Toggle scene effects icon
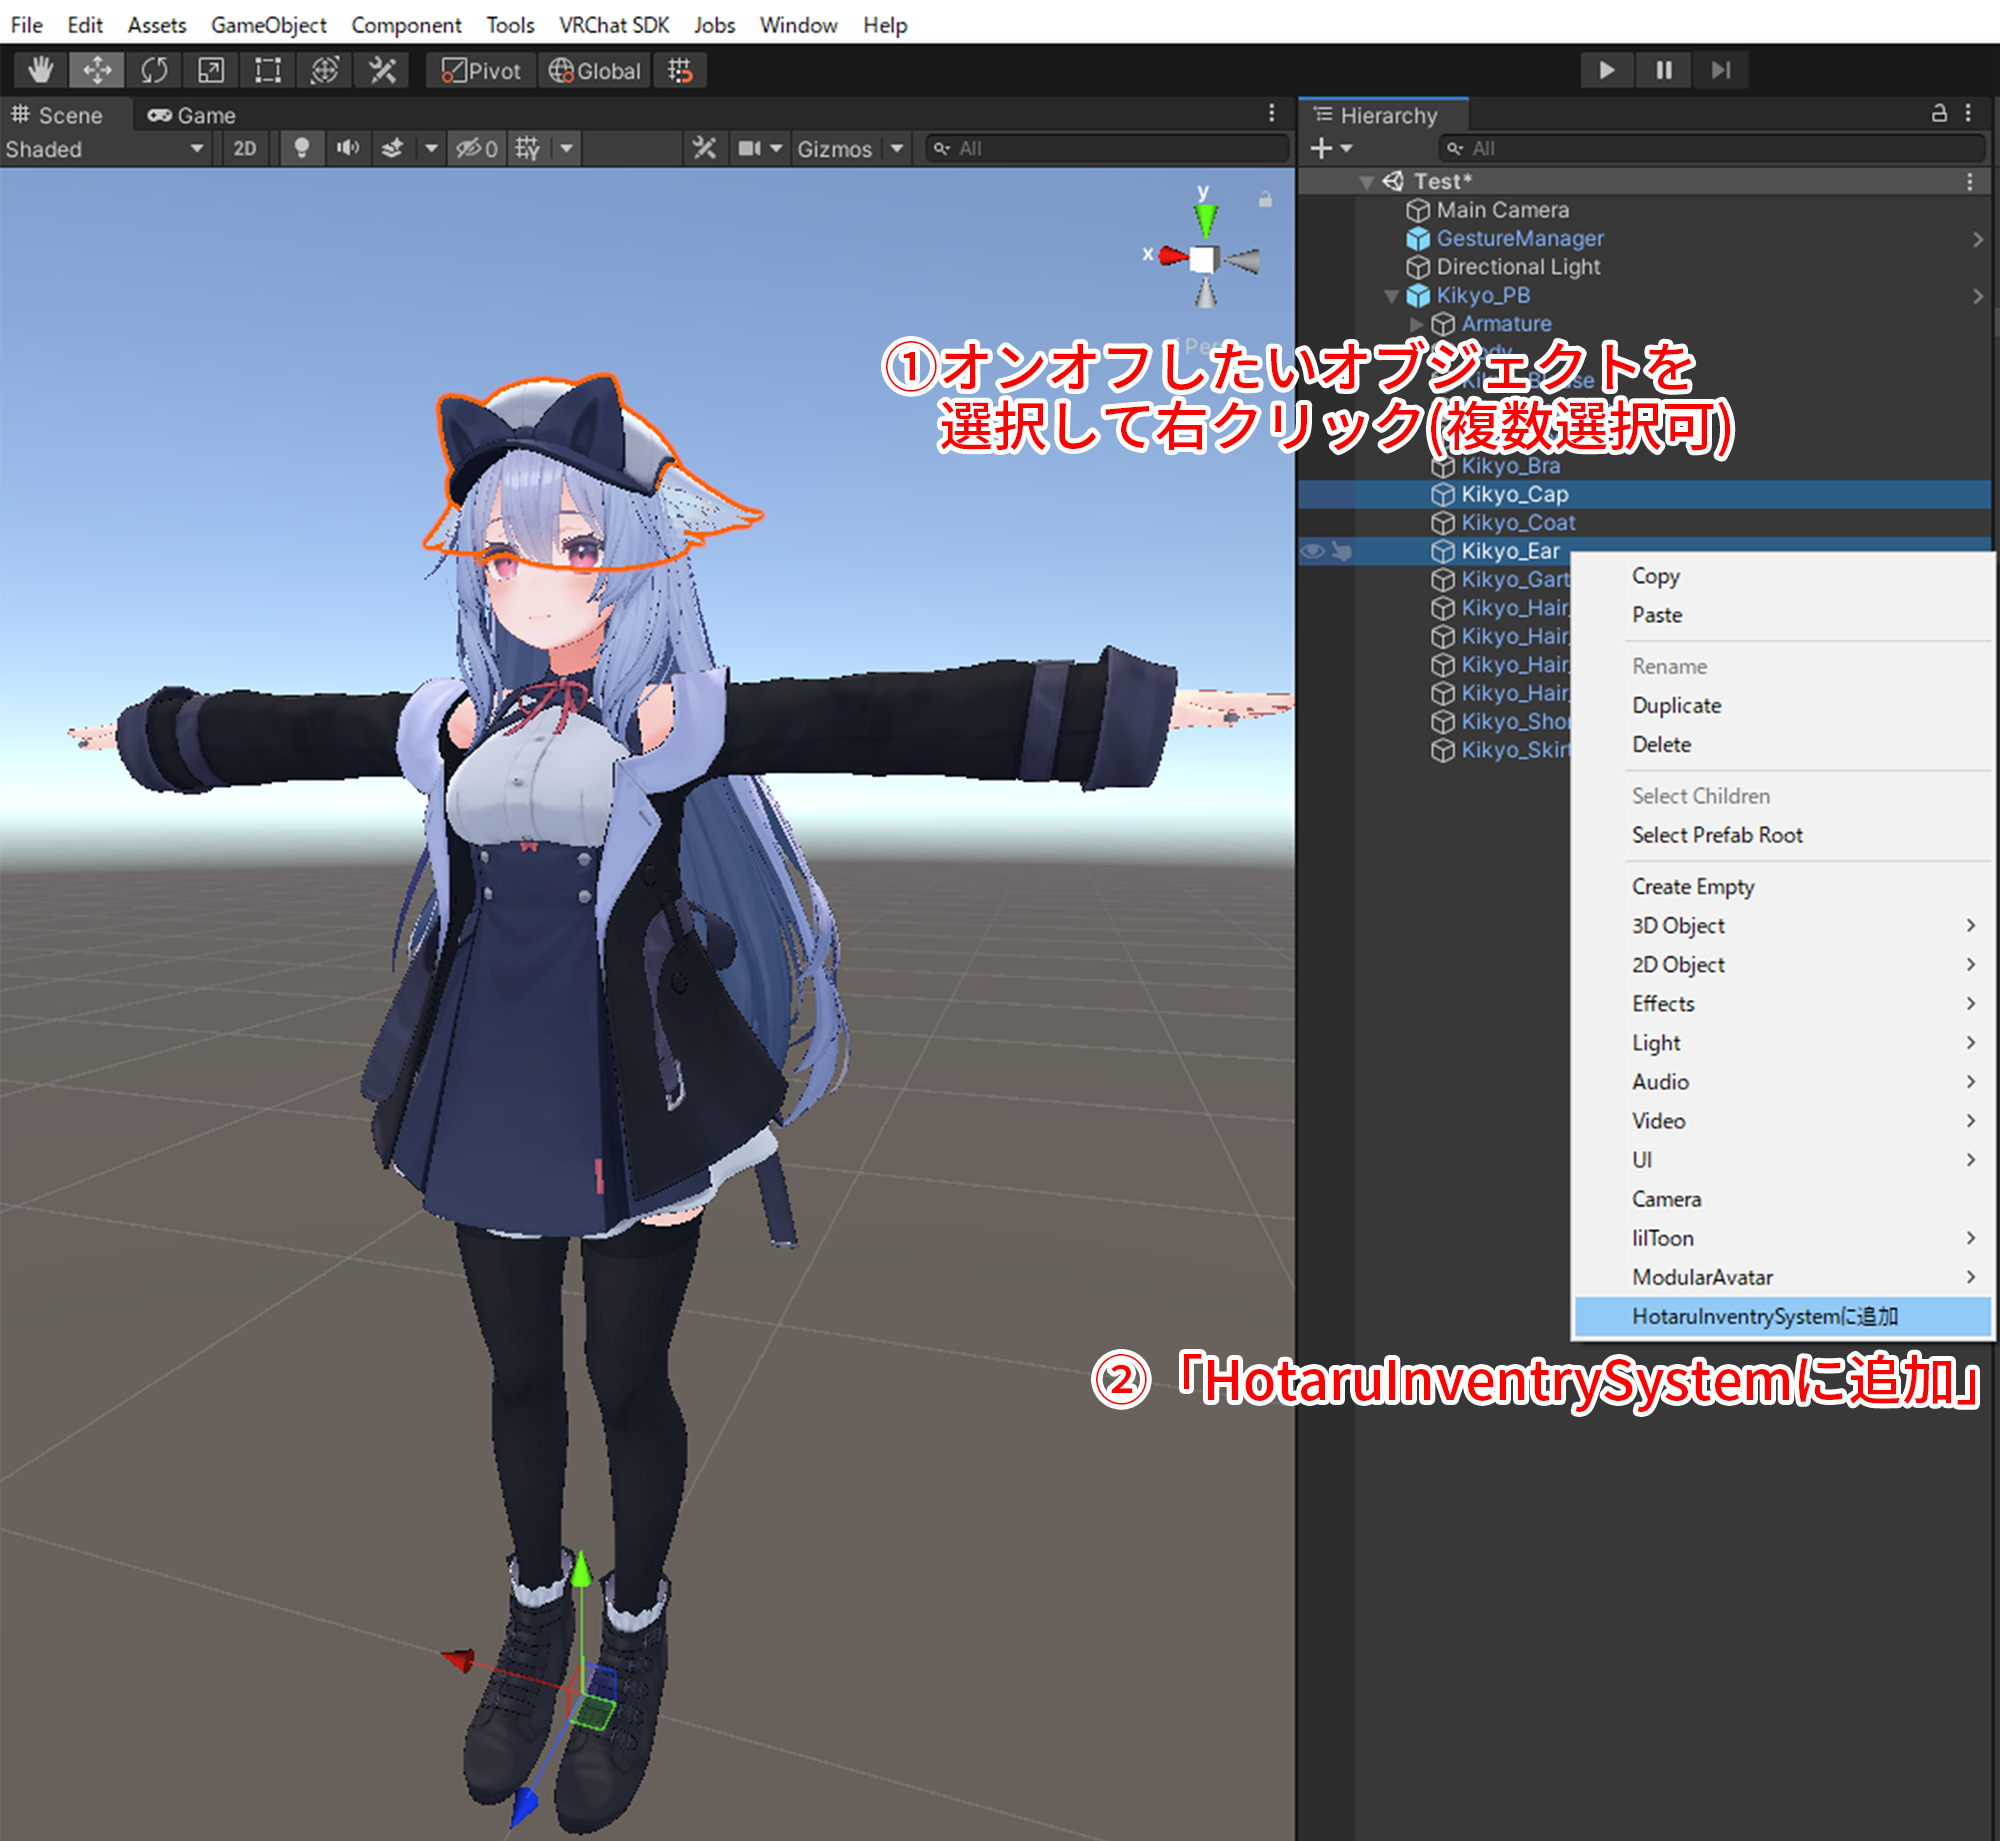2000x1841 pixels. pos(392,149)
